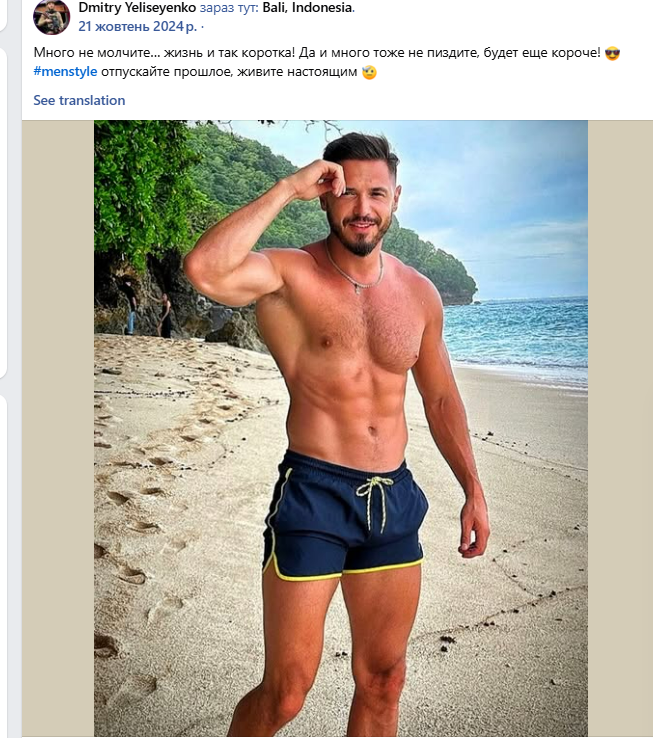Click the dot separator after the post date

point(202,26)
